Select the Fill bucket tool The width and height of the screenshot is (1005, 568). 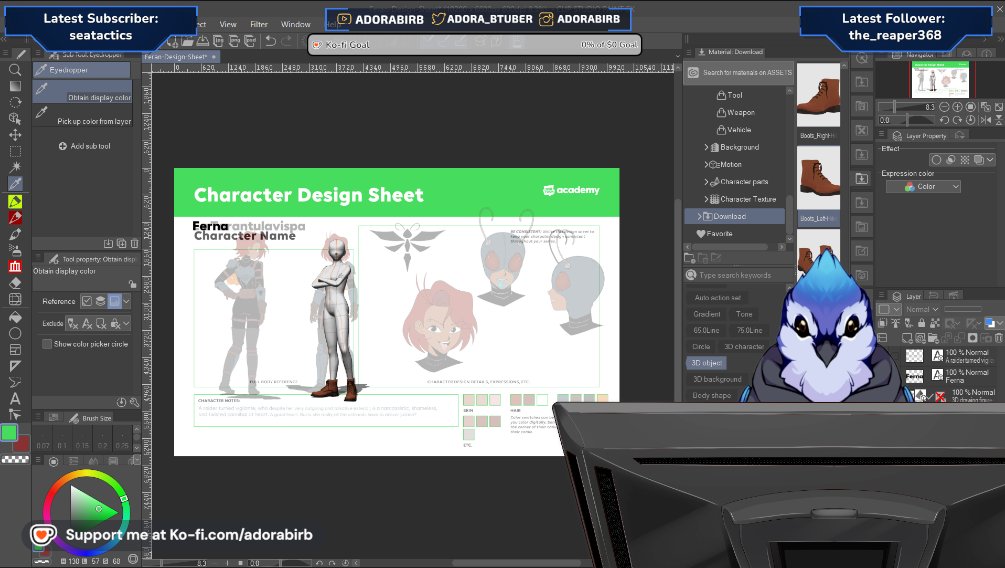click(15, 317)
